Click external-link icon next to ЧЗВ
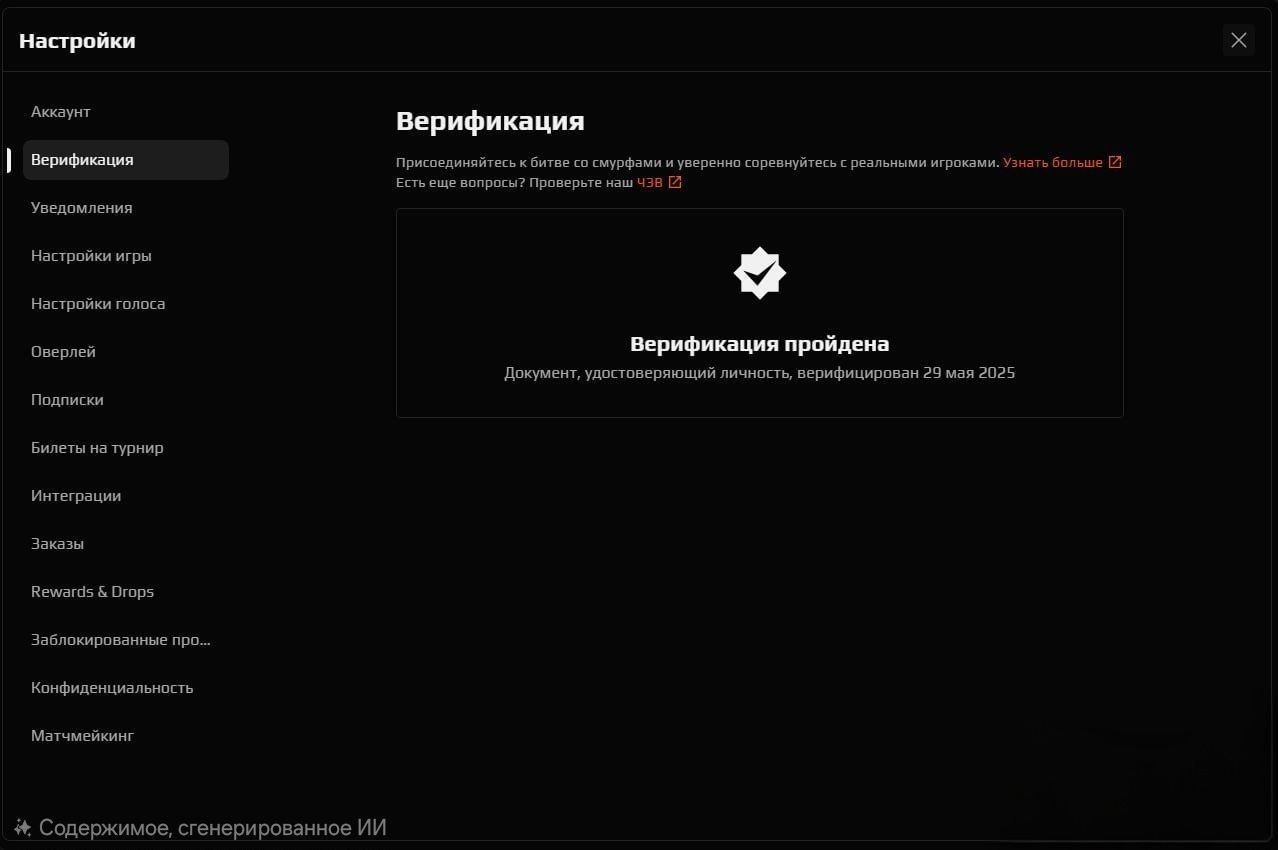1278x850 pixels. point(675,183)
